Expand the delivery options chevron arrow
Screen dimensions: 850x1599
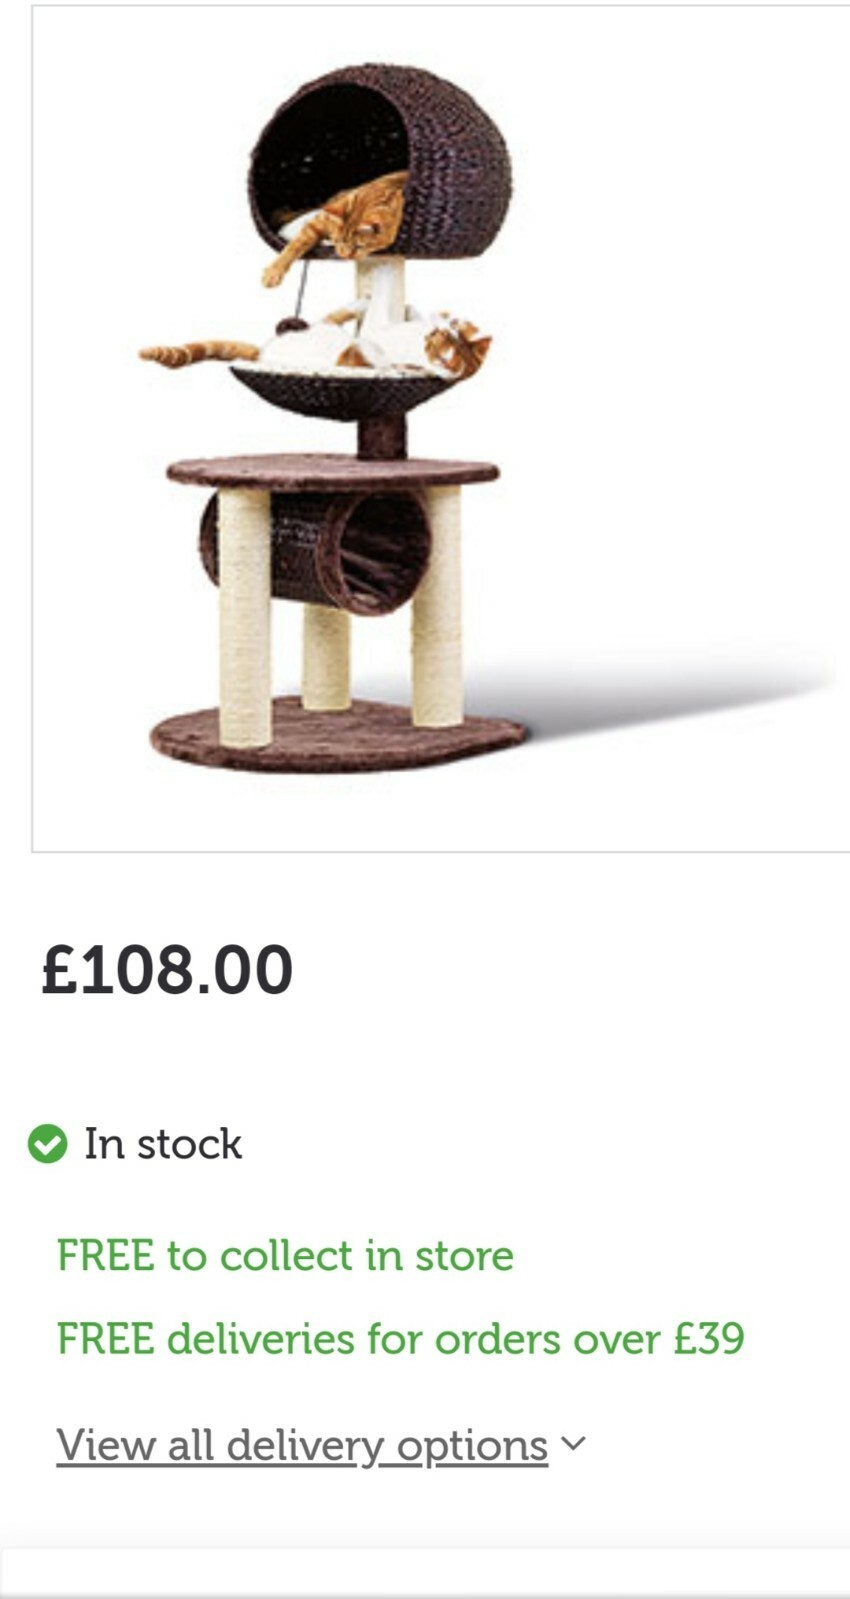(x=573, y=1443)
